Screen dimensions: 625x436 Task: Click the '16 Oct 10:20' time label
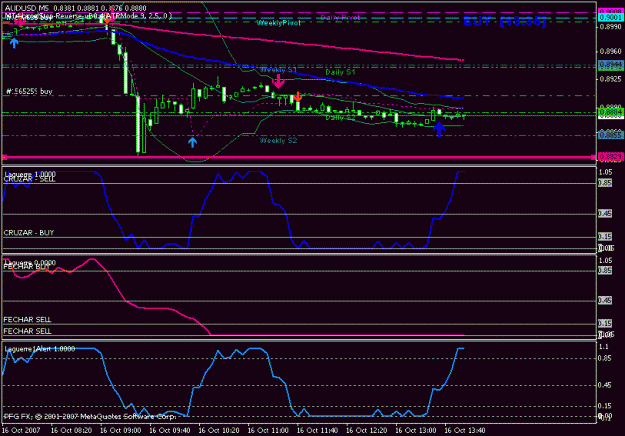219,430
